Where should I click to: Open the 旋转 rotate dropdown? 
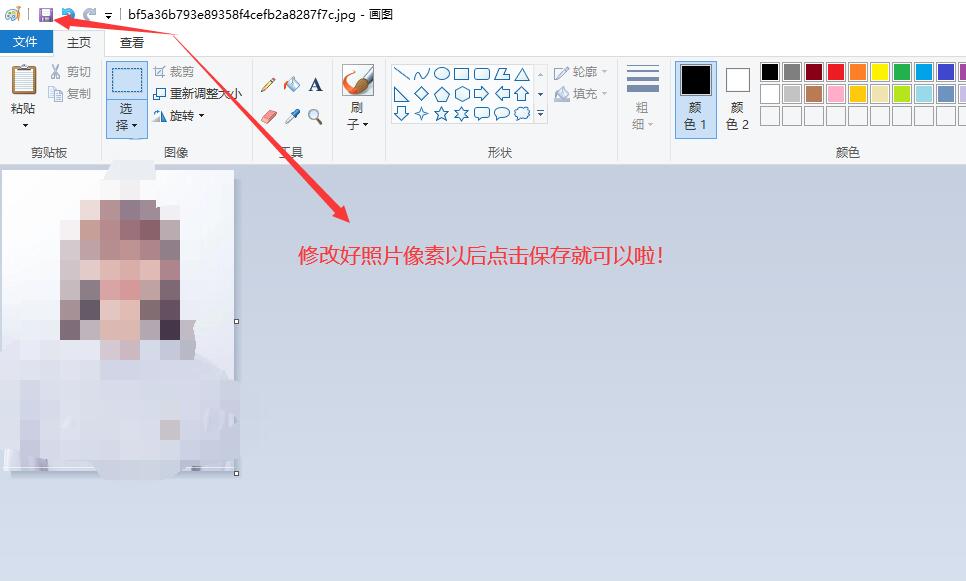point(180,115)
